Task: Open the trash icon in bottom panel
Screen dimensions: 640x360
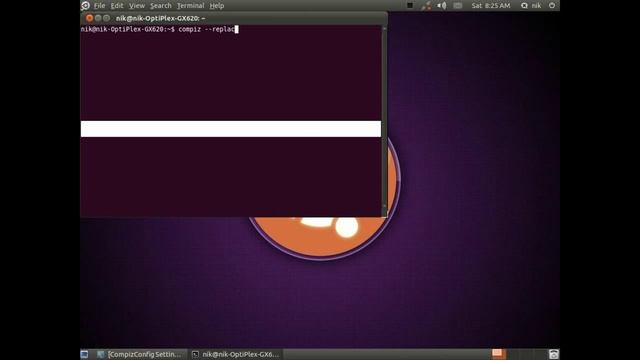Action: [553, 354]
